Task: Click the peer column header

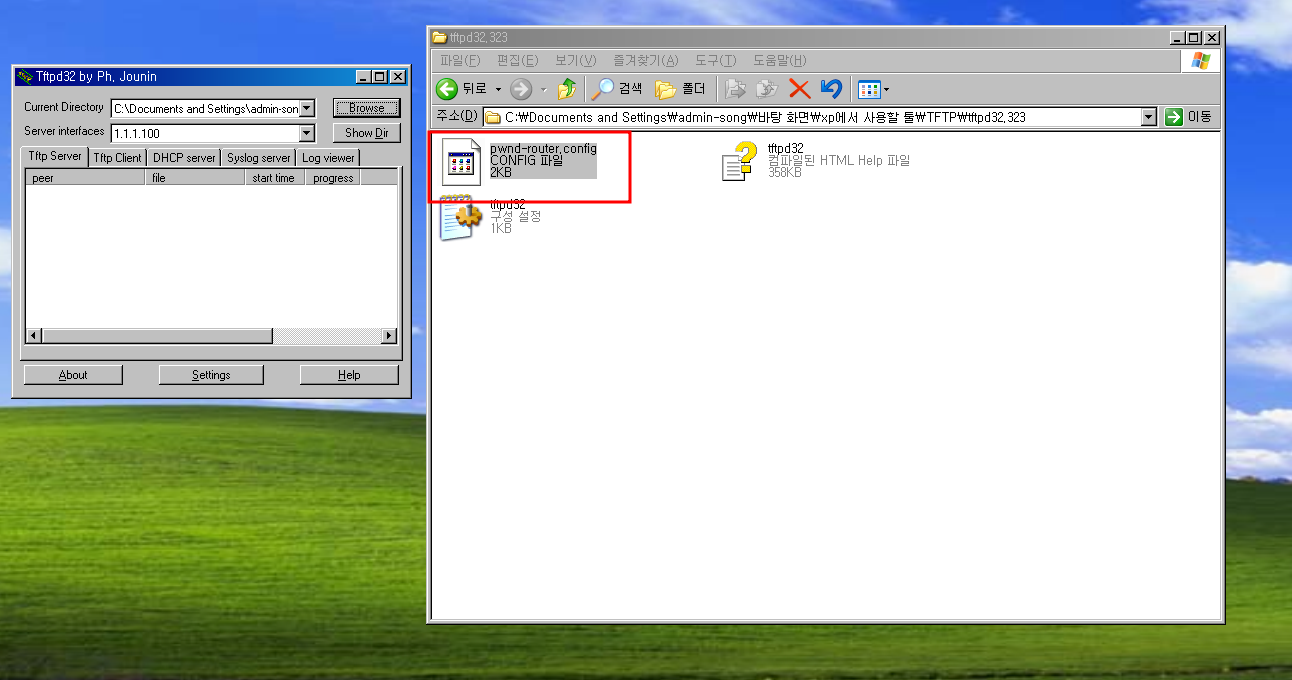Action: 85,178
